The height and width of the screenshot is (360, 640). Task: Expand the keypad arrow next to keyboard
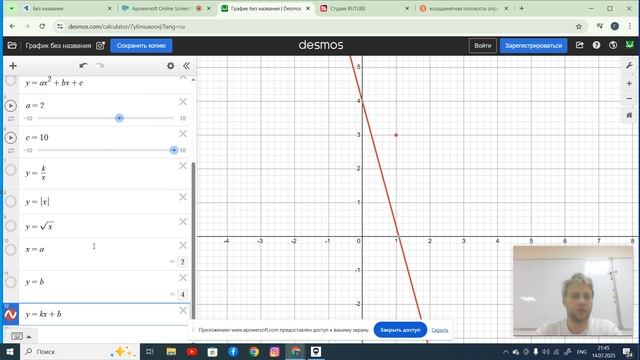point(29,337)
